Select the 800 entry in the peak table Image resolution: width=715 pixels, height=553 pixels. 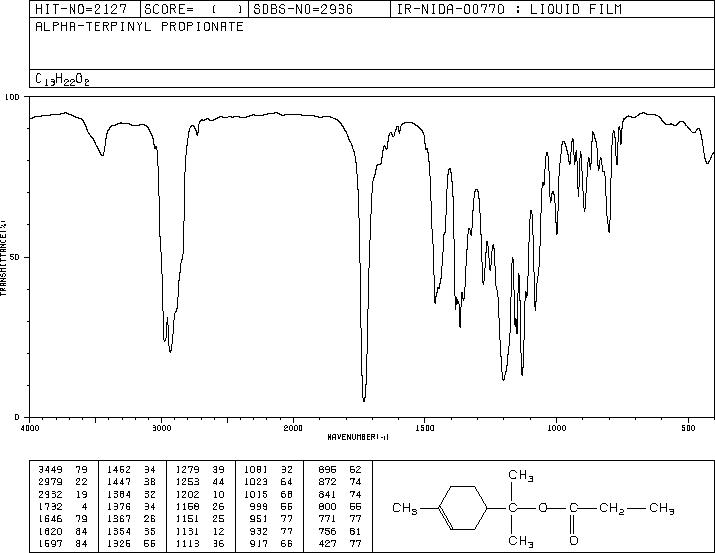point(327,506)
